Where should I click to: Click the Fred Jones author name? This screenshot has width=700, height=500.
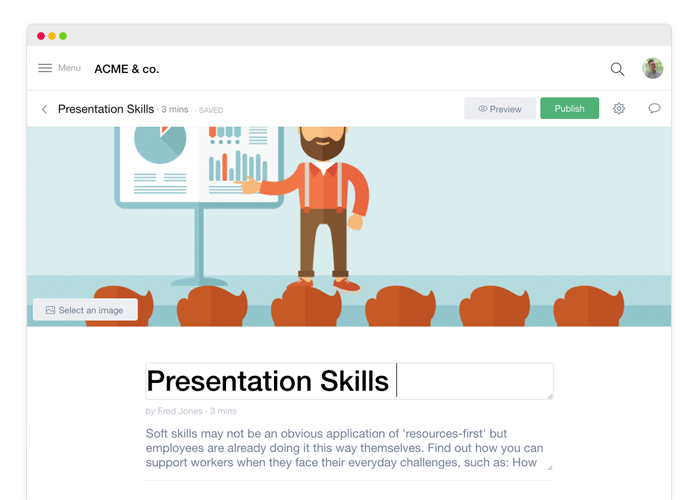180,411
